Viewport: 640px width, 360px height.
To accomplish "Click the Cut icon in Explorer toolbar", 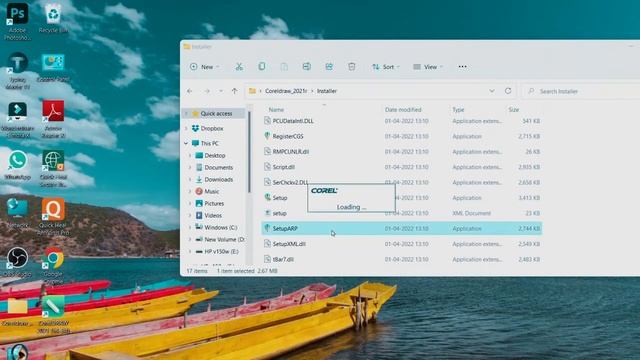I will [x=239, y=67].
